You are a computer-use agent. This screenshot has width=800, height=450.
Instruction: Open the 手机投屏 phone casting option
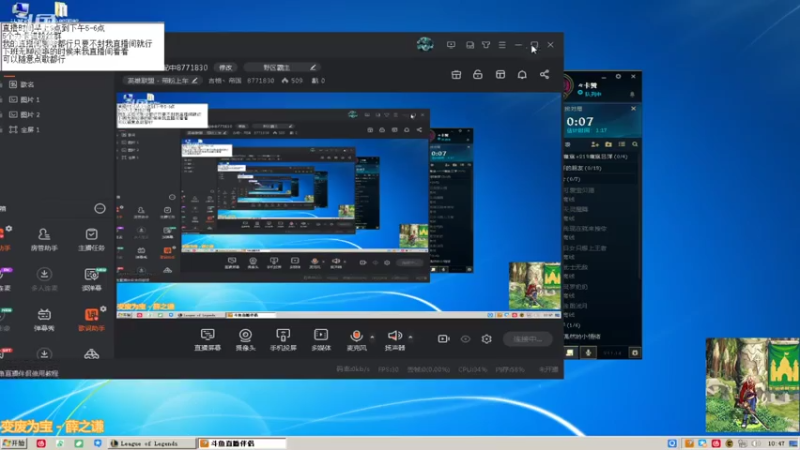tap(283, 340)
